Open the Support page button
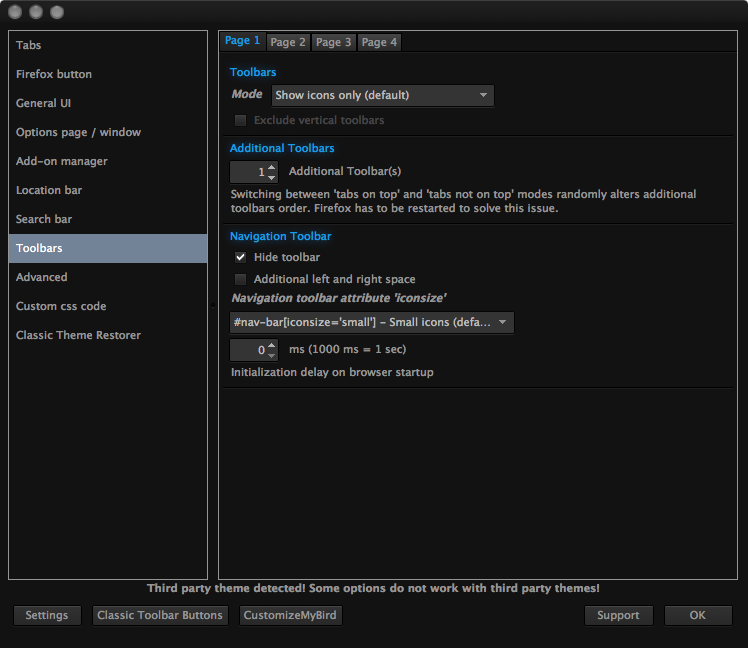This screenshot has height=648, width=748. [x=618, y=616]
